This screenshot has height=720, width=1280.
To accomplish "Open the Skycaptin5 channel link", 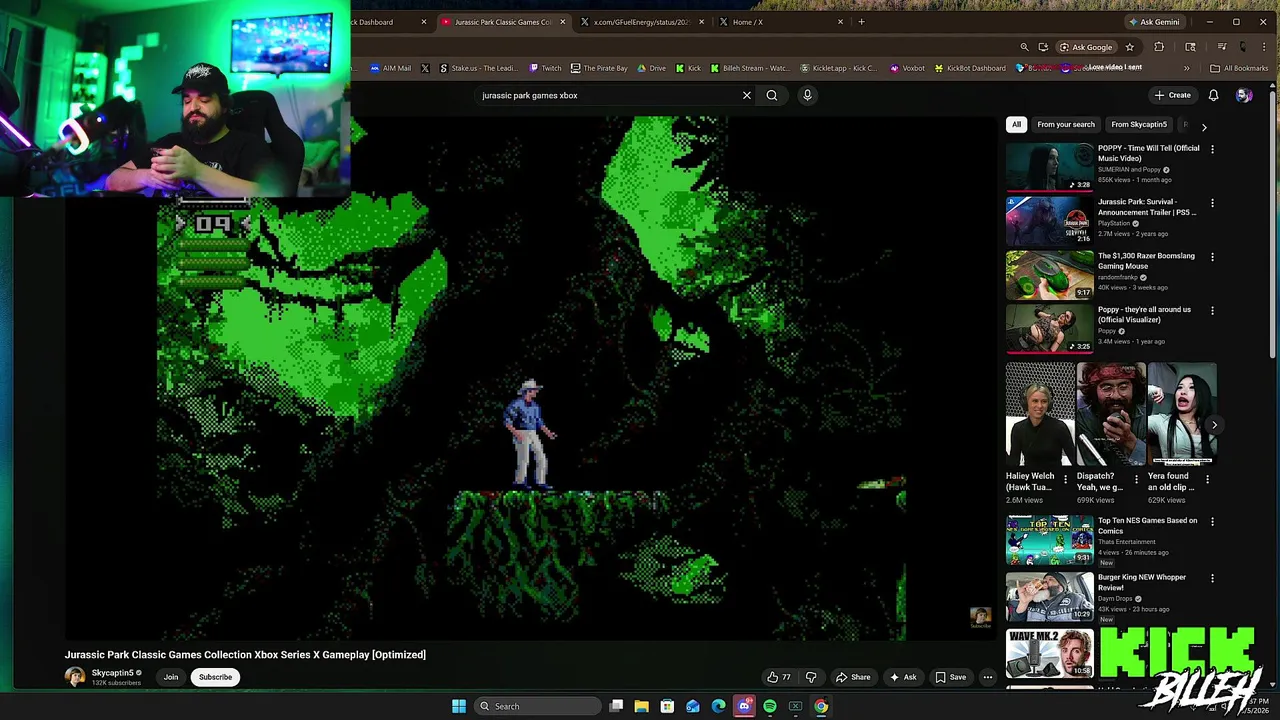I will click(x=112, y=673).
